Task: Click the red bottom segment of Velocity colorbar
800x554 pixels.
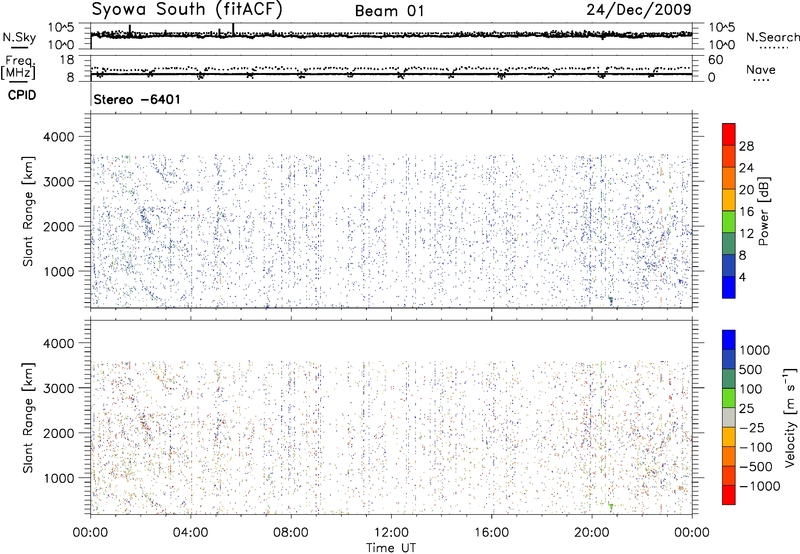Action: point(729,495)
